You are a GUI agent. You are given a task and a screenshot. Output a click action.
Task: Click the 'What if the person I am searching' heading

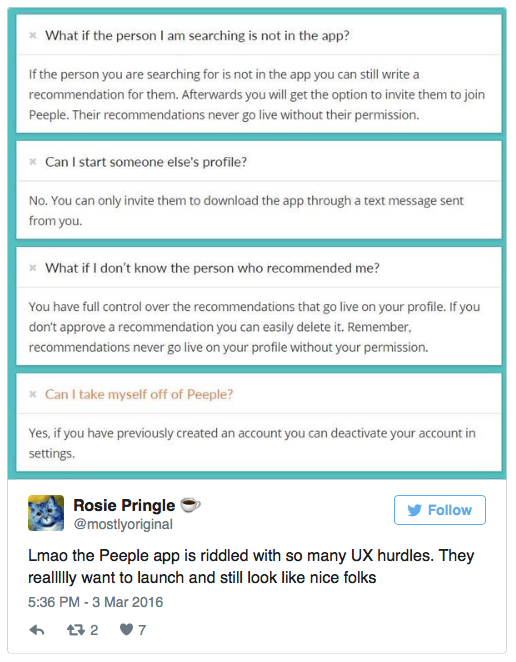[x=197, y=35]
